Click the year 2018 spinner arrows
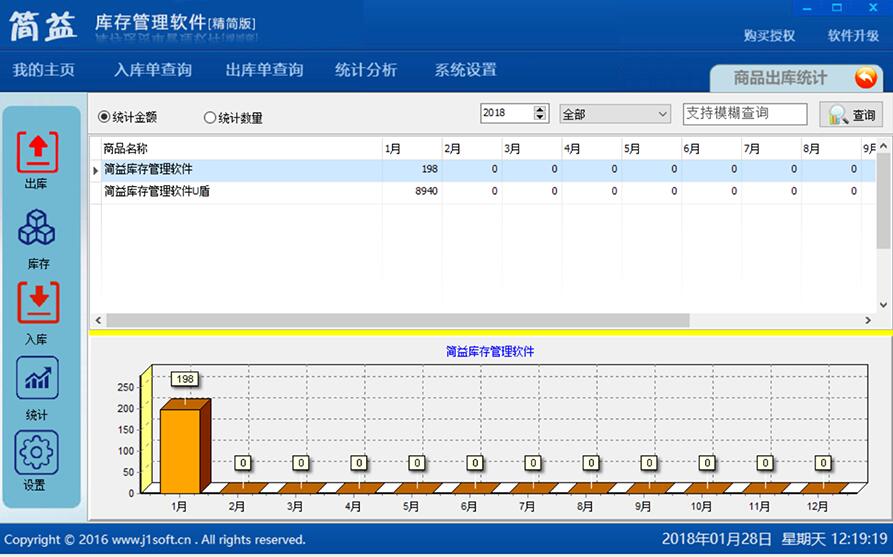This screenshot has height=557, width=893. 541,114
